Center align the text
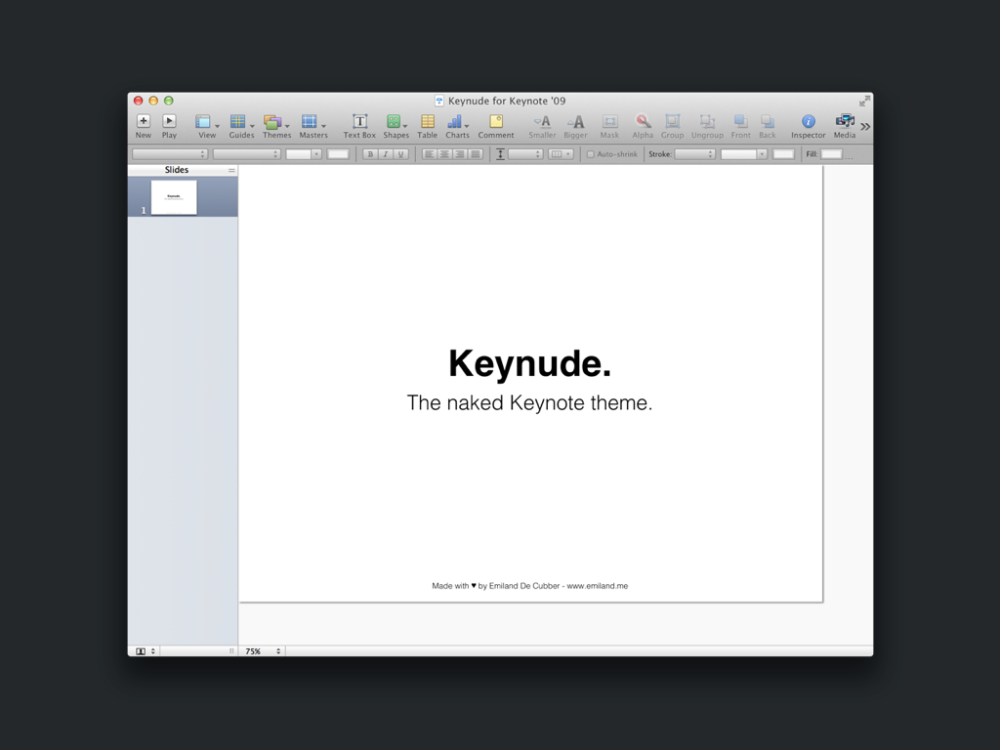 point(445,154)
